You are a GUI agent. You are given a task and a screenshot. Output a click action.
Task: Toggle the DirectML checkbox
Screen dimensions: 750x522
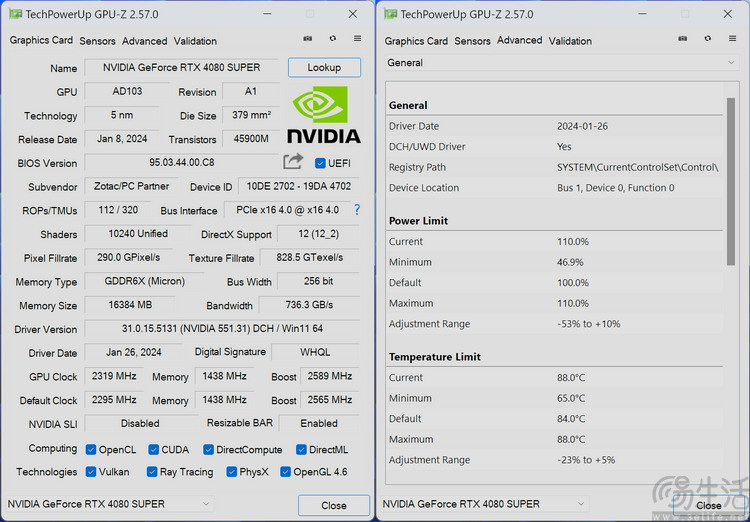[301, 450]
